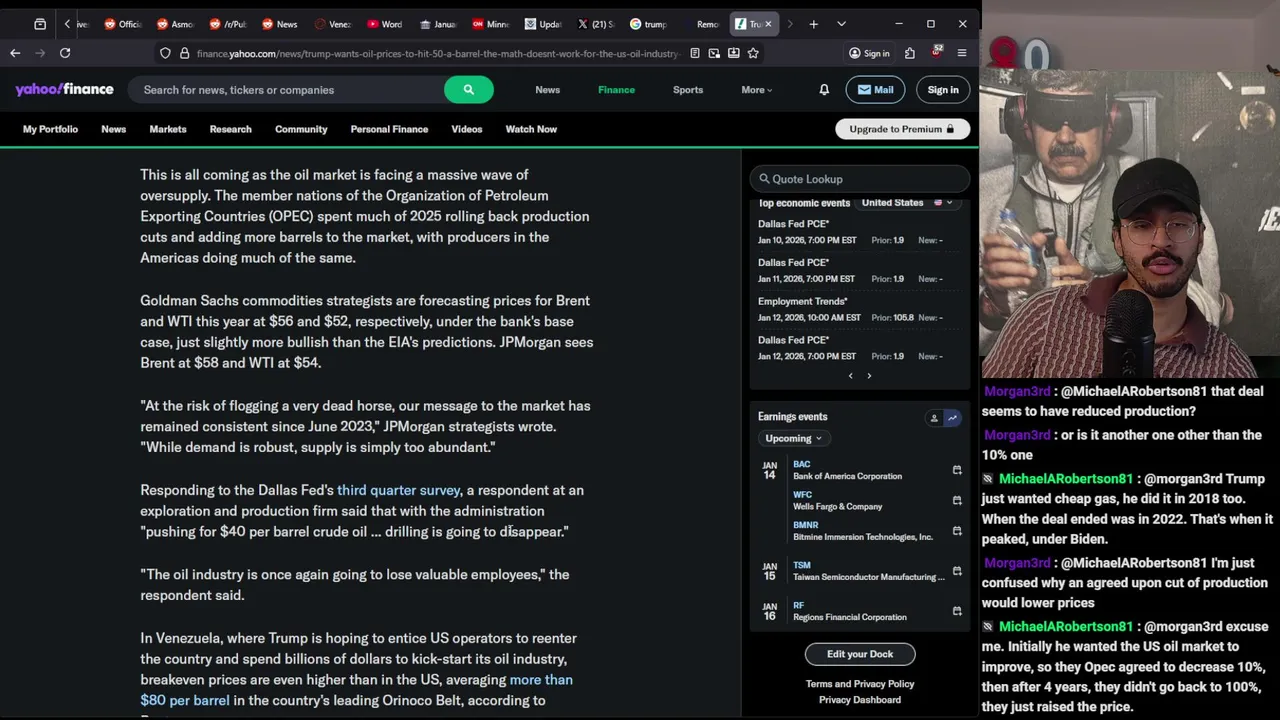This screenshot has width=1280, height=720.
Task: Open the Firefox View icon at tab strip
Action: coord(40,24)
